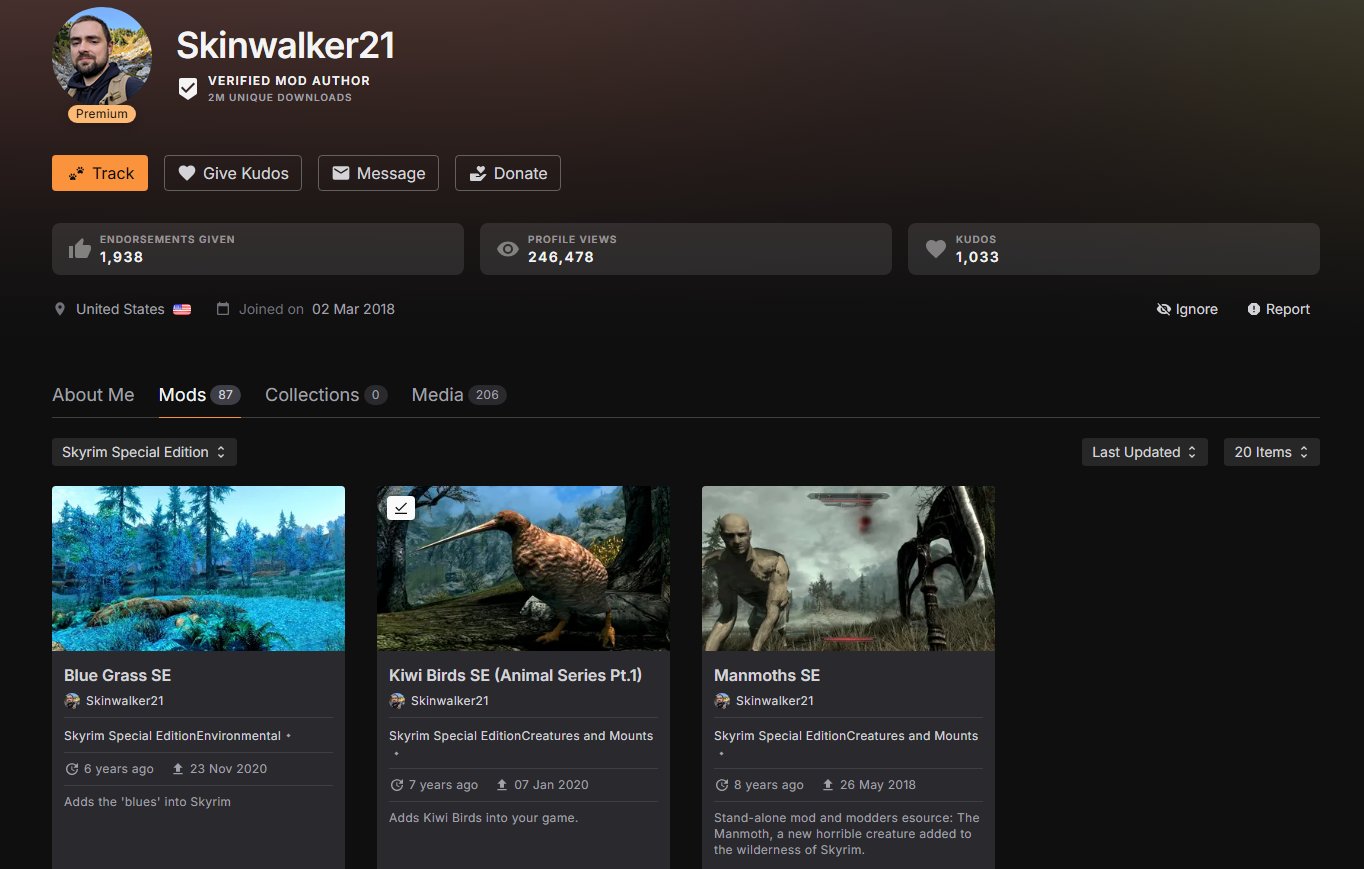Open the Media tab

click(x=459, y=395)
